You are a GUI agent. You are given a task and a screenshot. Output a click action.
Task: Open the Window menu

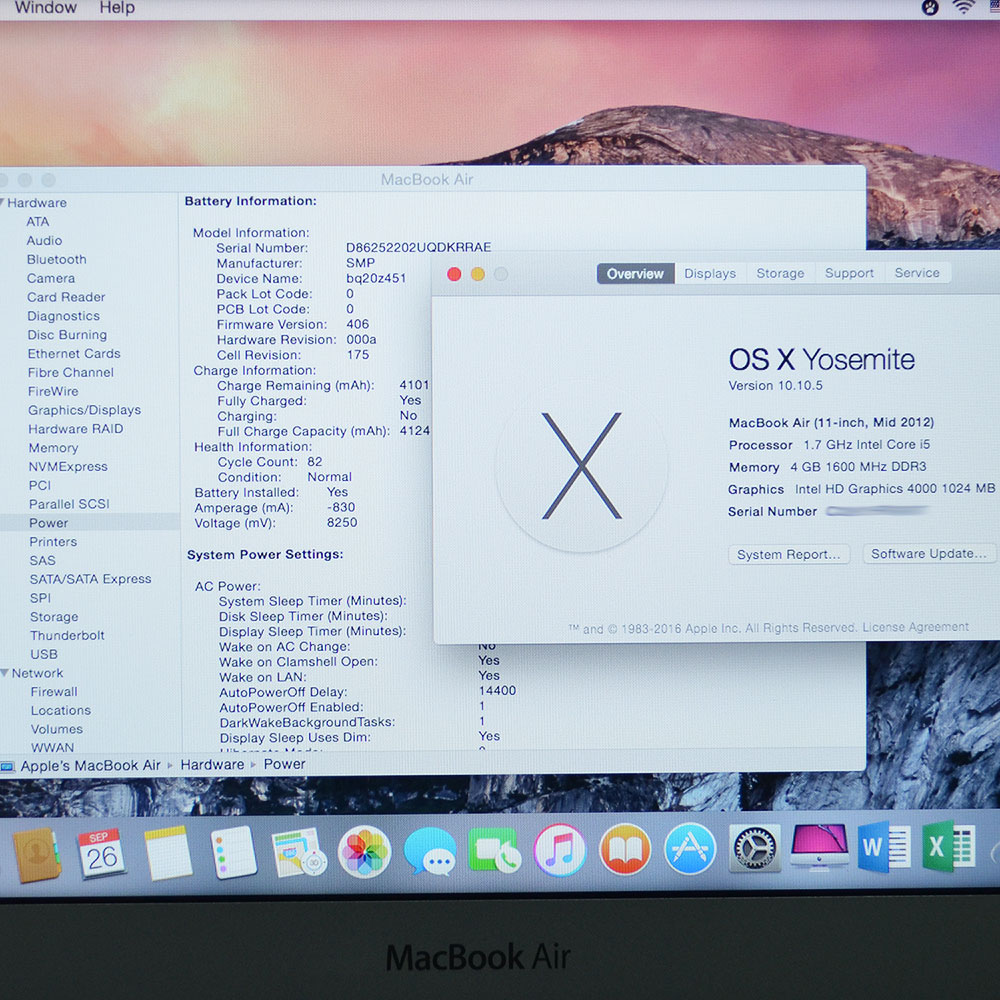coord(45,8)
